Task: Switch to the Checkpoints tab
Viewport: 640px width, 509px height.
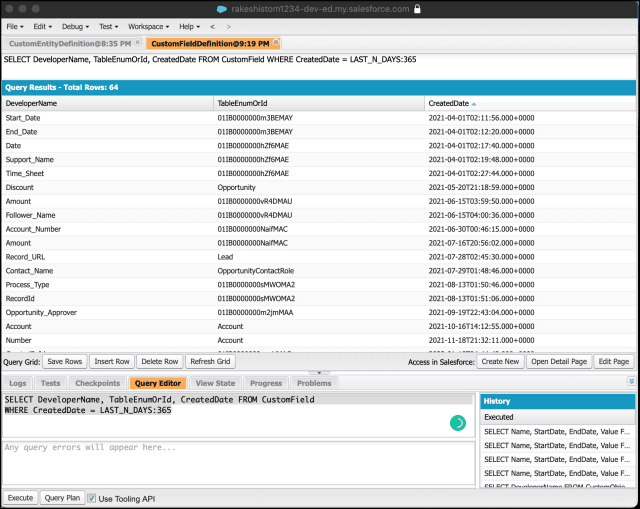Action: click(97, 383)
